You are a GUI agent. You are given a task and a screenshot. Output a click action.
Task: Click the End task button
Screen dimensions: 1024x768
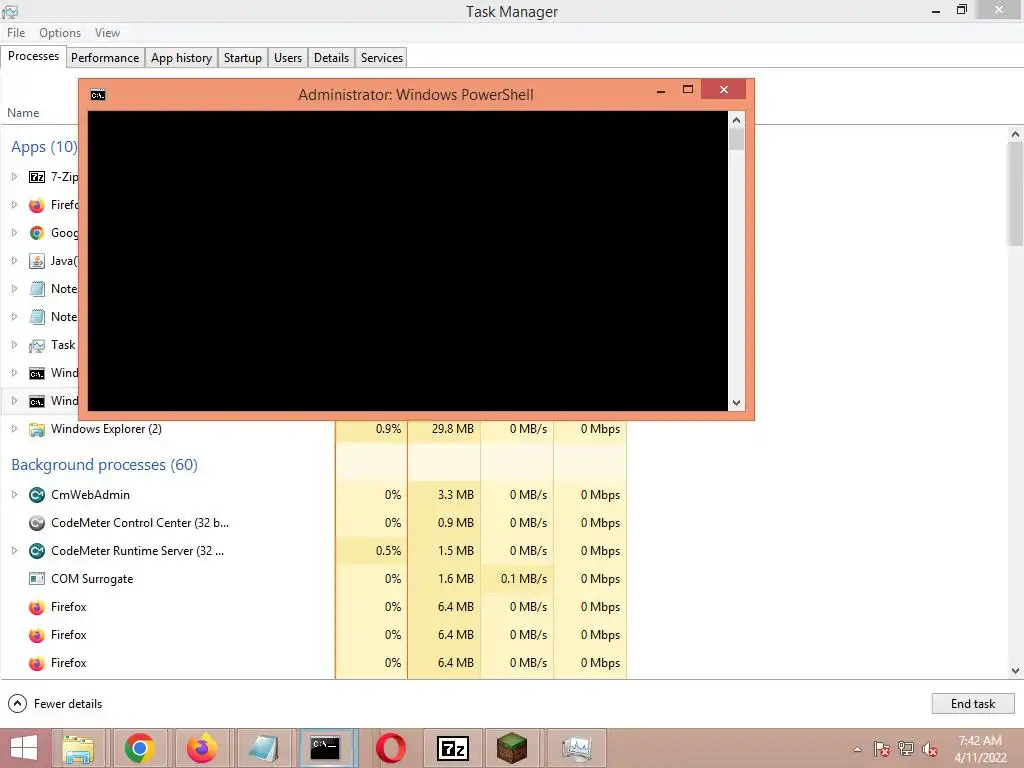coord(973,703)
